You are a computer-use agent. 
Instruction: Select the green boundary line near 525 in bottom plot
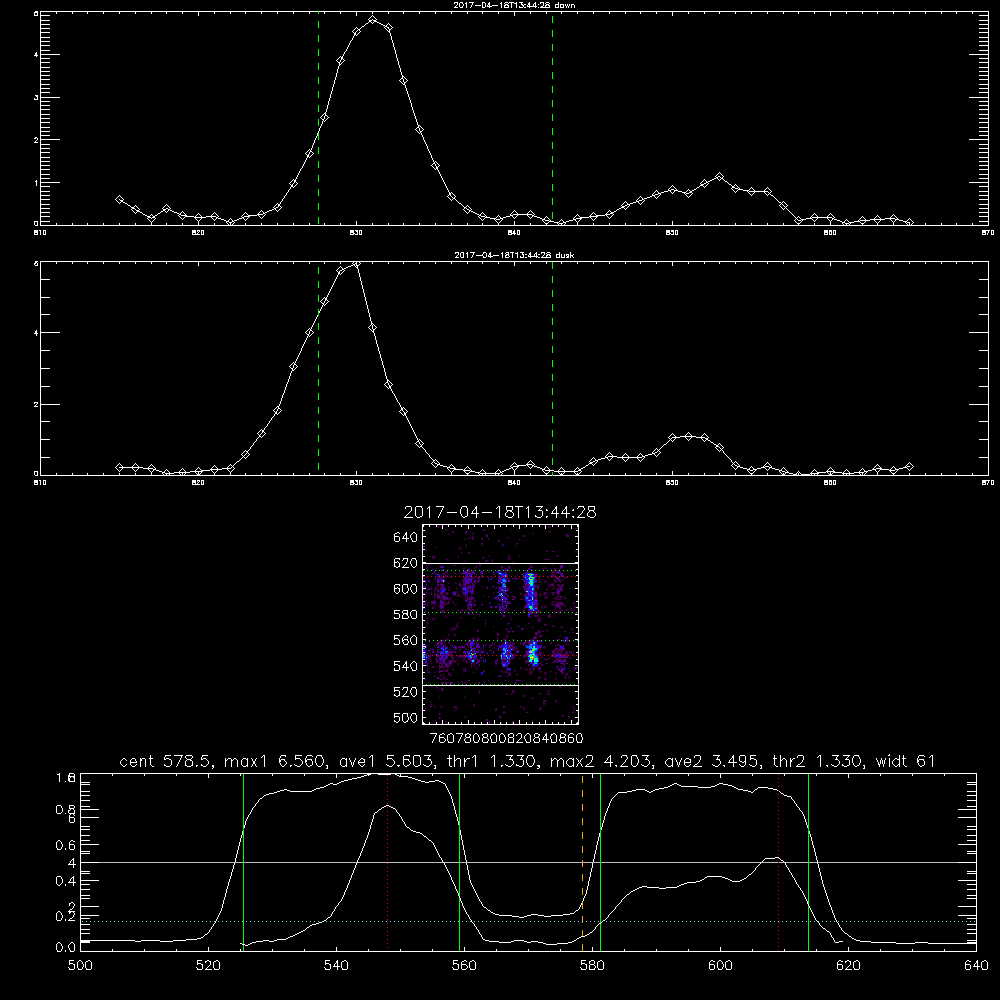coord(243,864)
